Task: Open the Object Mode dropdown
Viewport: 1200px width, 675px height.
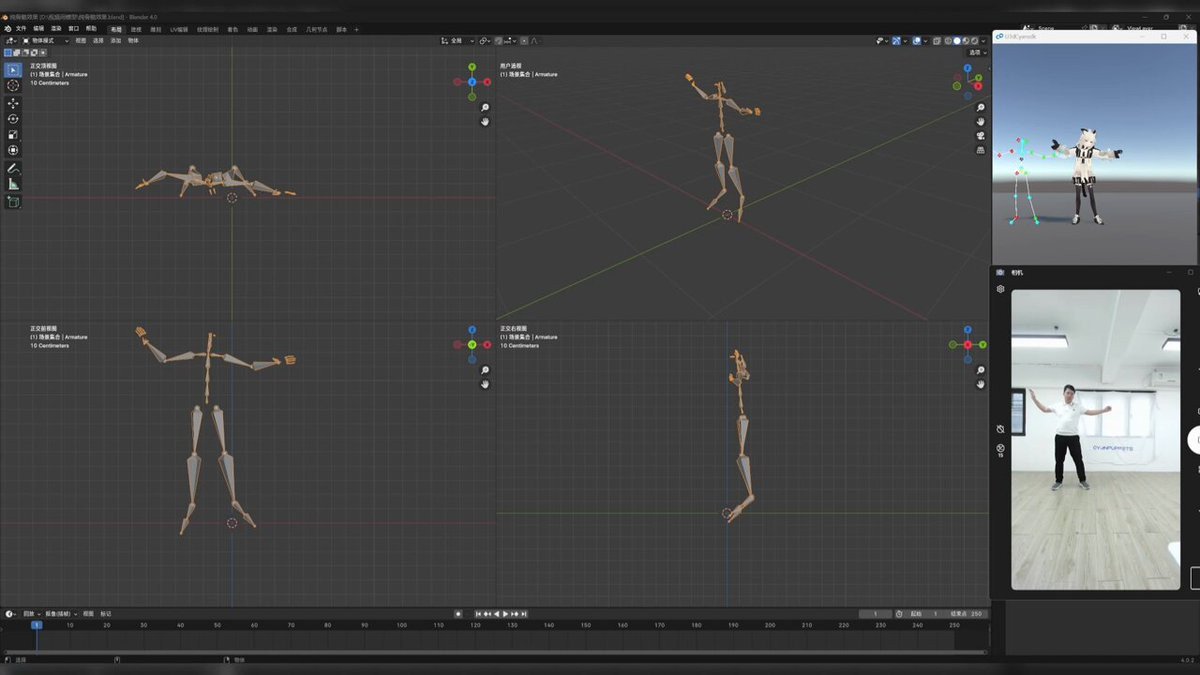Action: point(46,41)
